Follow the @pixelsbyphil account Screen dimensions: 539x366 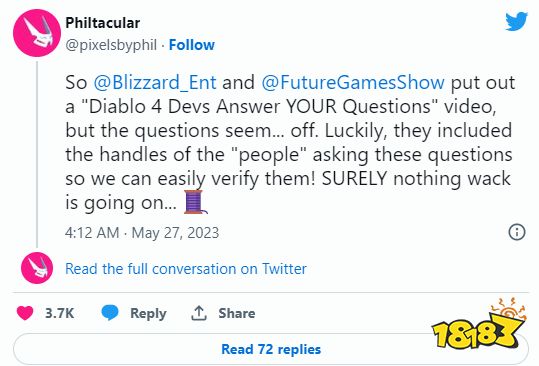[x=191, y=45]
